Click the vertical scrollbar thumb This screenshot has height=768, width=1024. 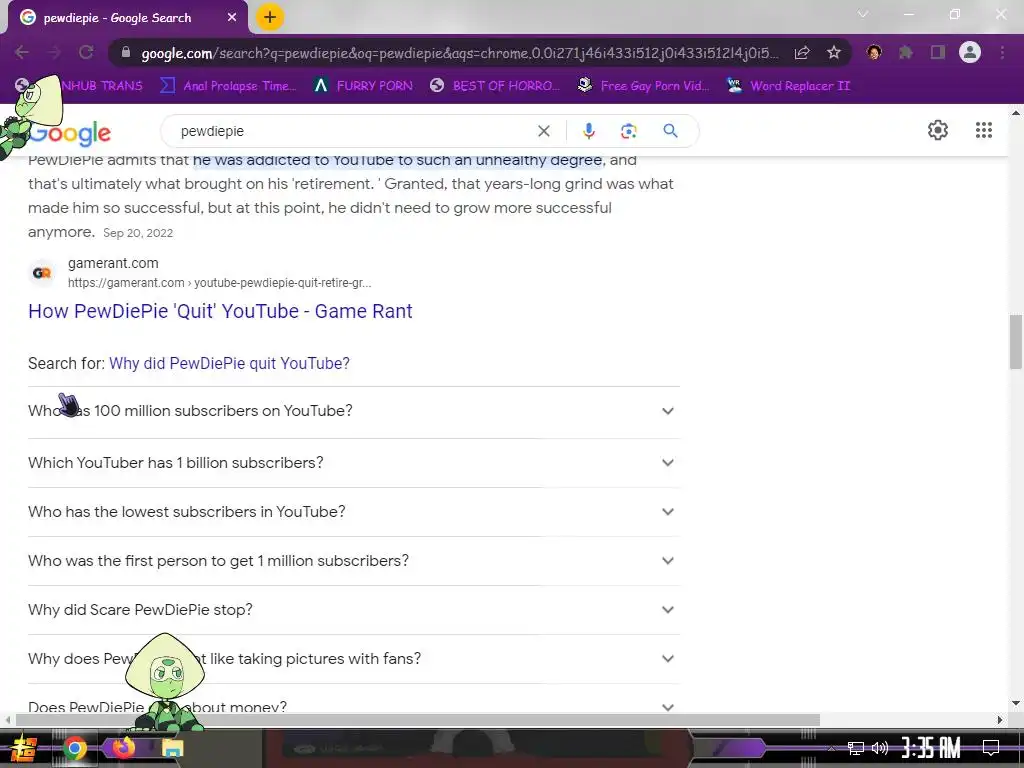(x=1016, y=342)
